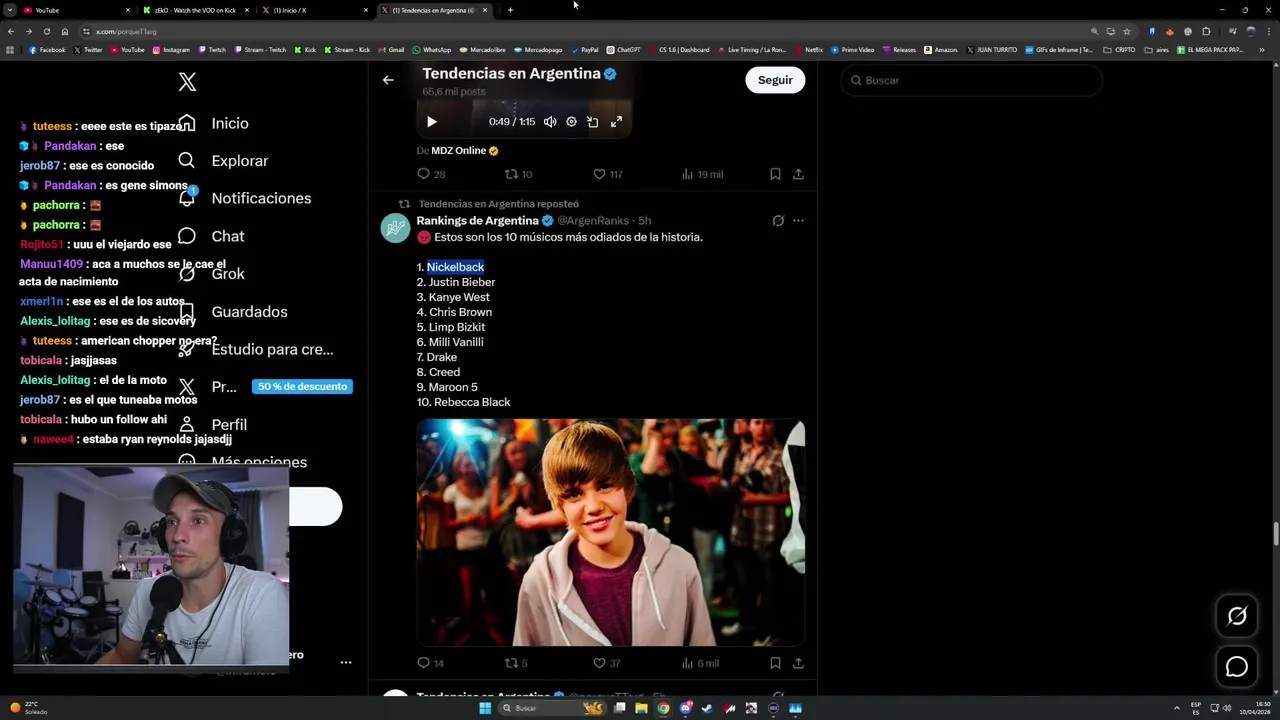Open the more options menu on the Rankings post
Screen dimensions: 1280x720
798,221
